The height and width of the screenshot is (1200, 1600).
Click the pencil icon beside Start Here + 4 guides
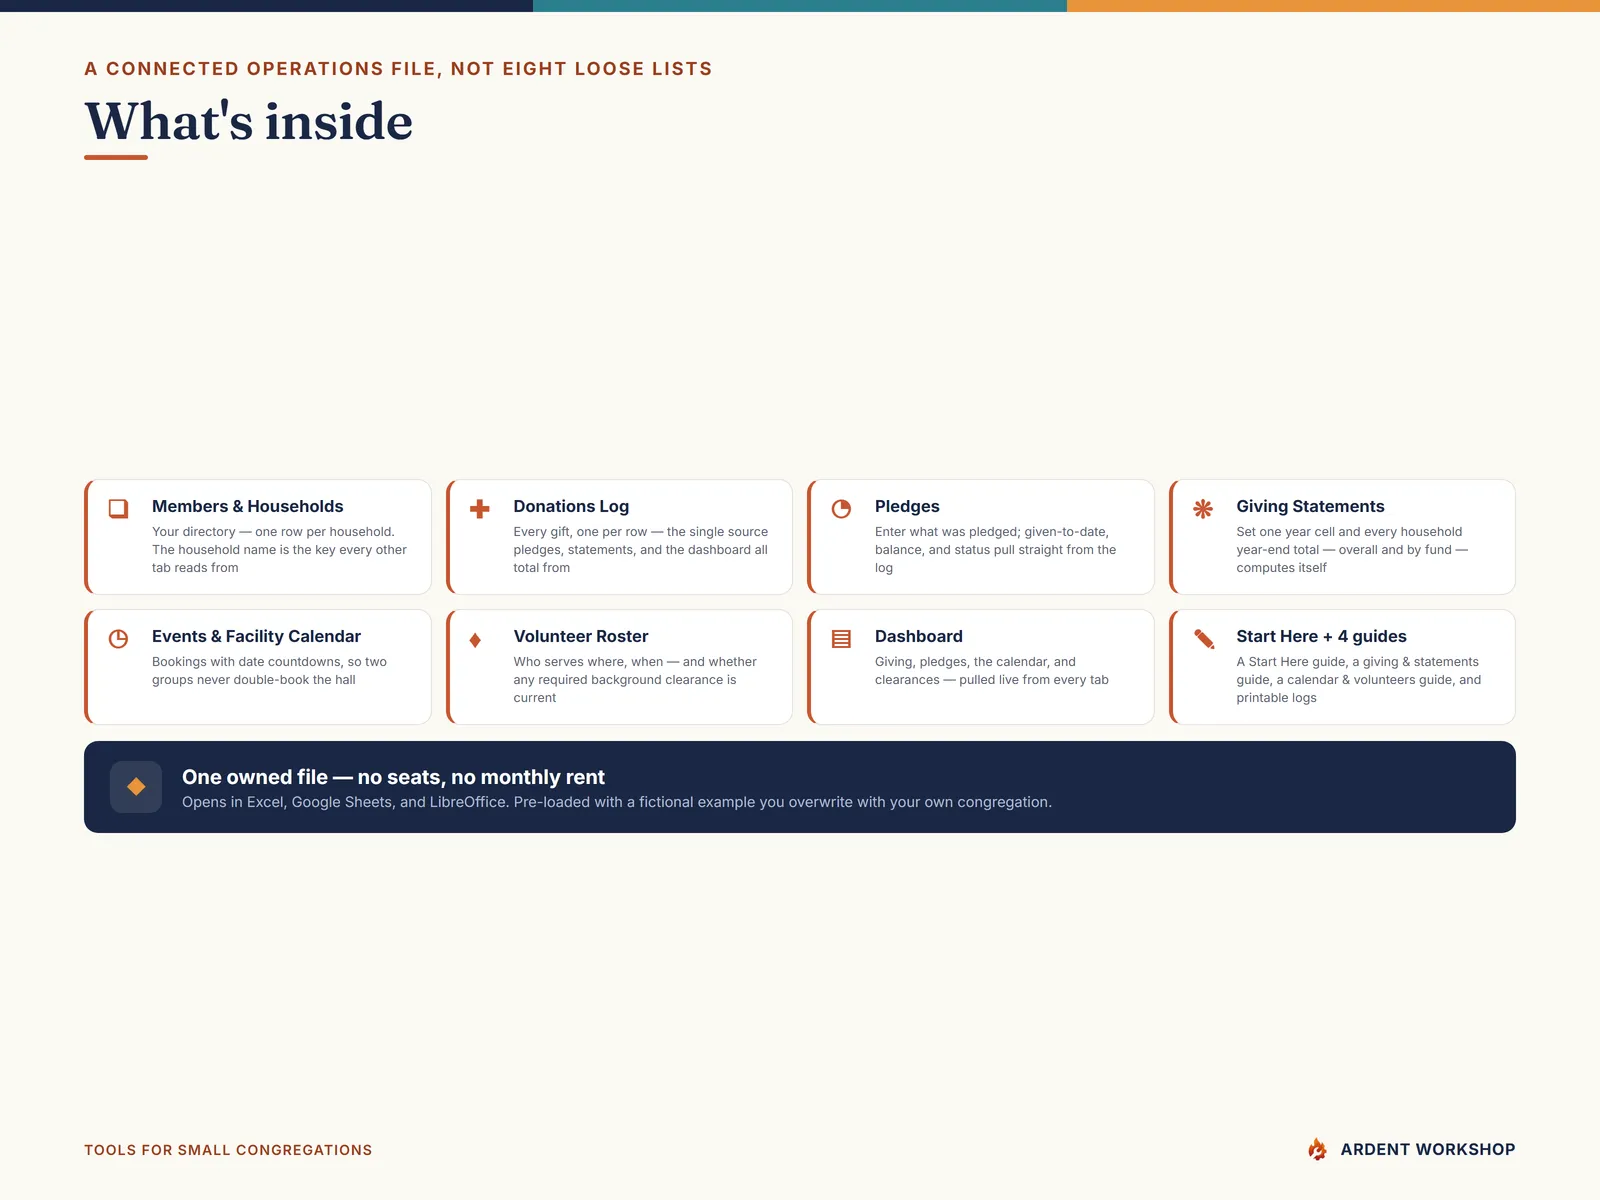point(1204,638)
